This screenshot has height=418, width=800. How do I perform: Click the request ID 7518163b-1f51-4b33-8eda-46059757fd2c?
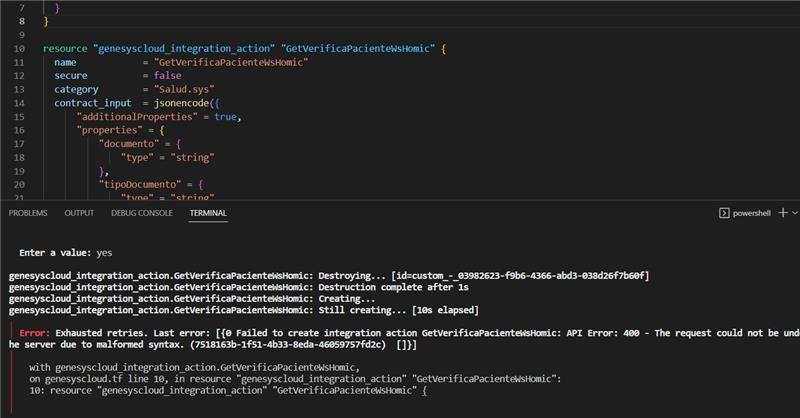pos(288,345)
